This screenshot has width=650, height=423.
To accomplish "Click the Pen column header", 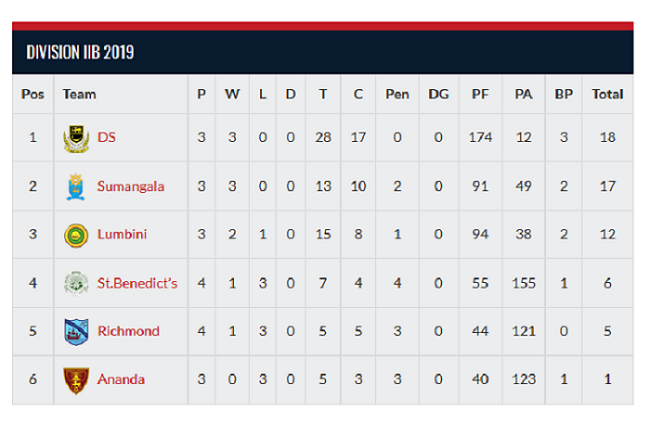I will (x=397, y=94).
